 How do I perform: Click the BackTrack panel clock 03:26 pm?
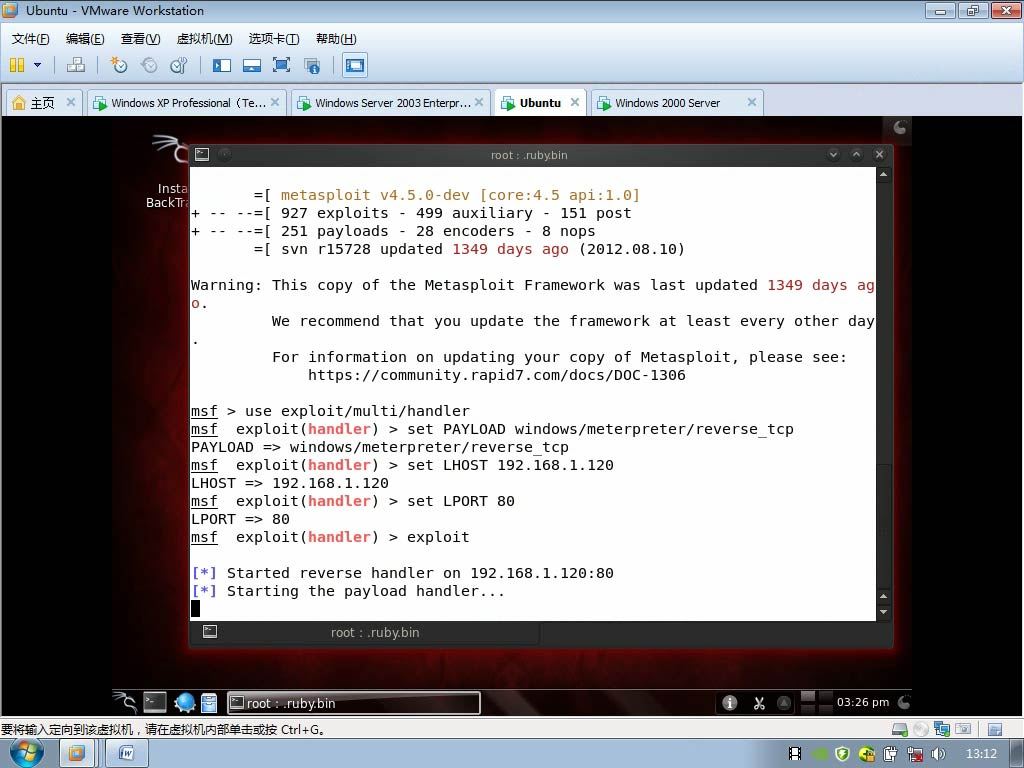tap(863, 702)
